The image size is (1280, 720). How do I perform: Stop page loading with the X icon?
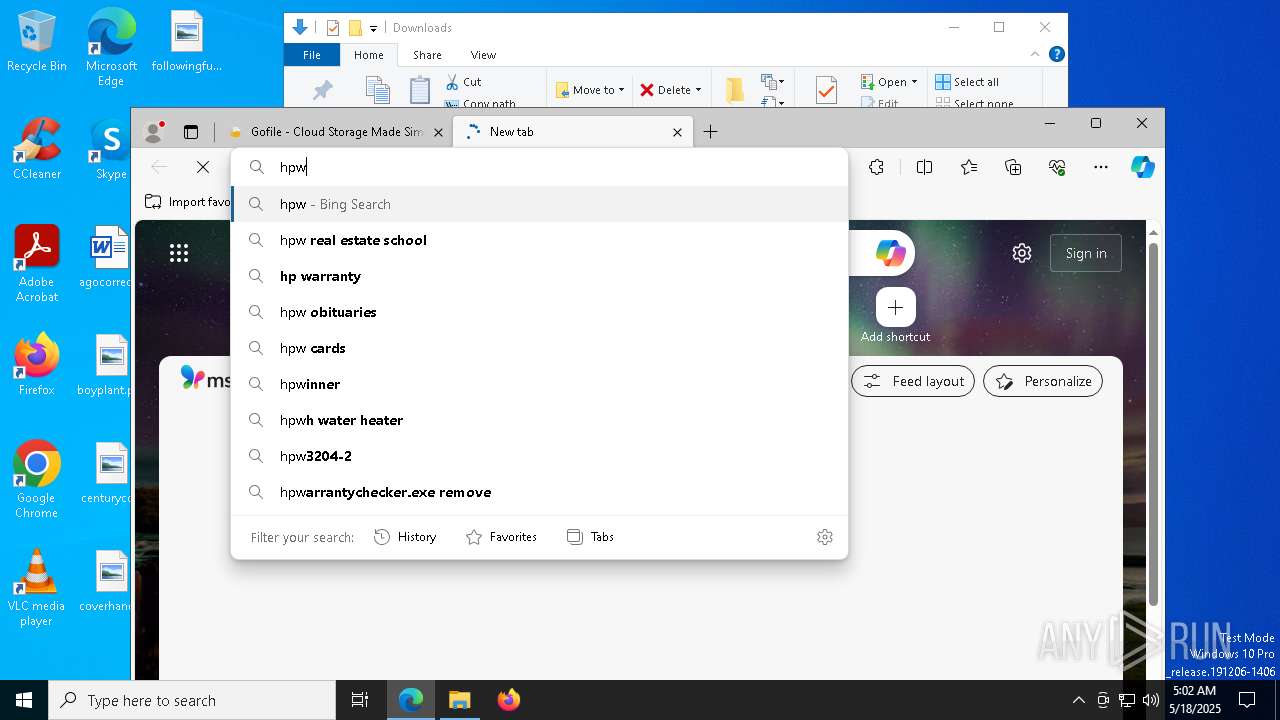(x=203, y=167)
